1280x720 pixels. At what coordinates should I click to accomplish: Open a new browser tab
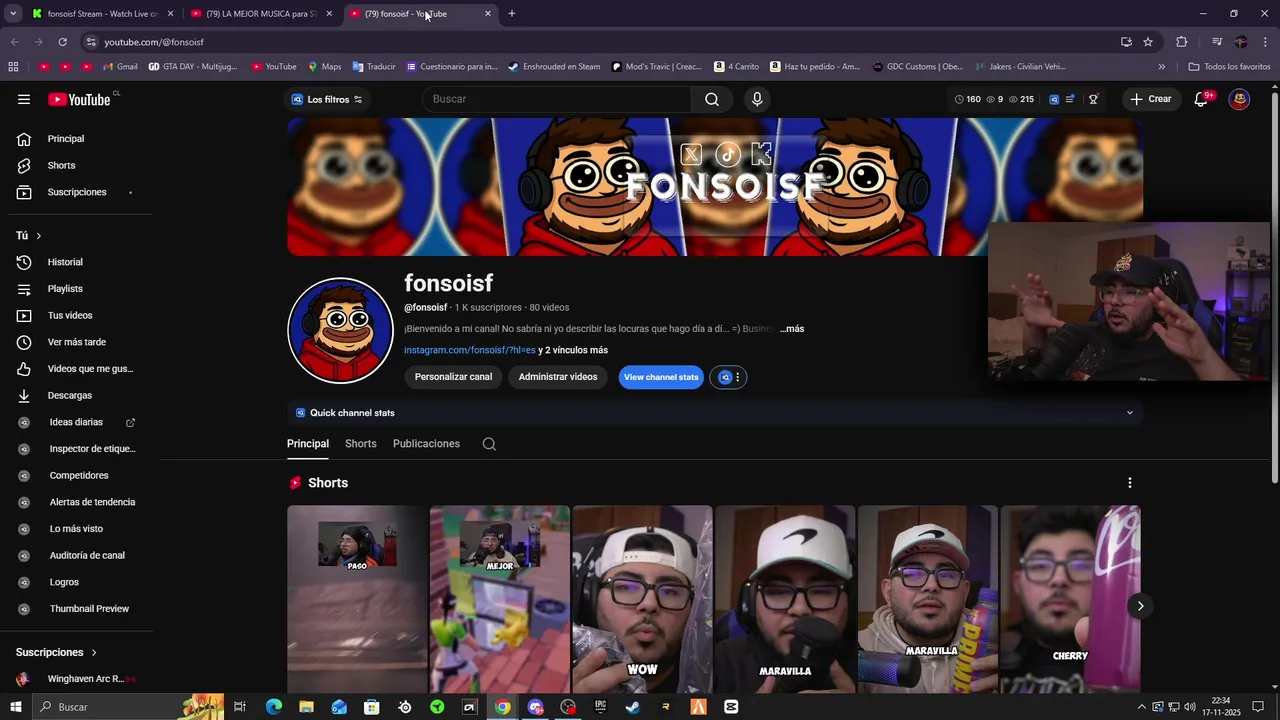point(512,14)
